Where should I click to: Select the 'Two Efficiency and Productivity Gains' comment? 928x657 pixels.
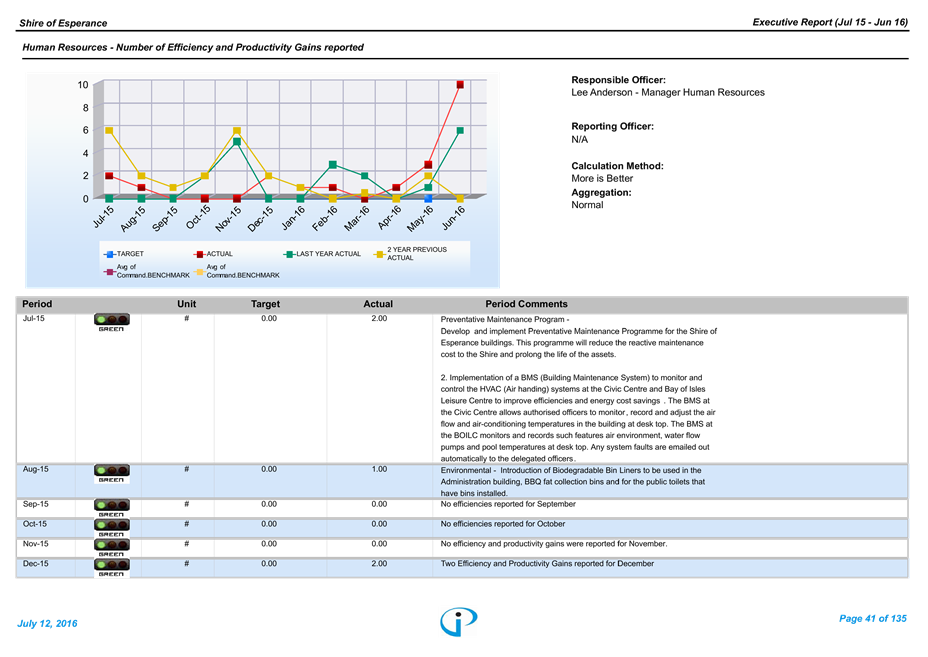coord(547,563)
